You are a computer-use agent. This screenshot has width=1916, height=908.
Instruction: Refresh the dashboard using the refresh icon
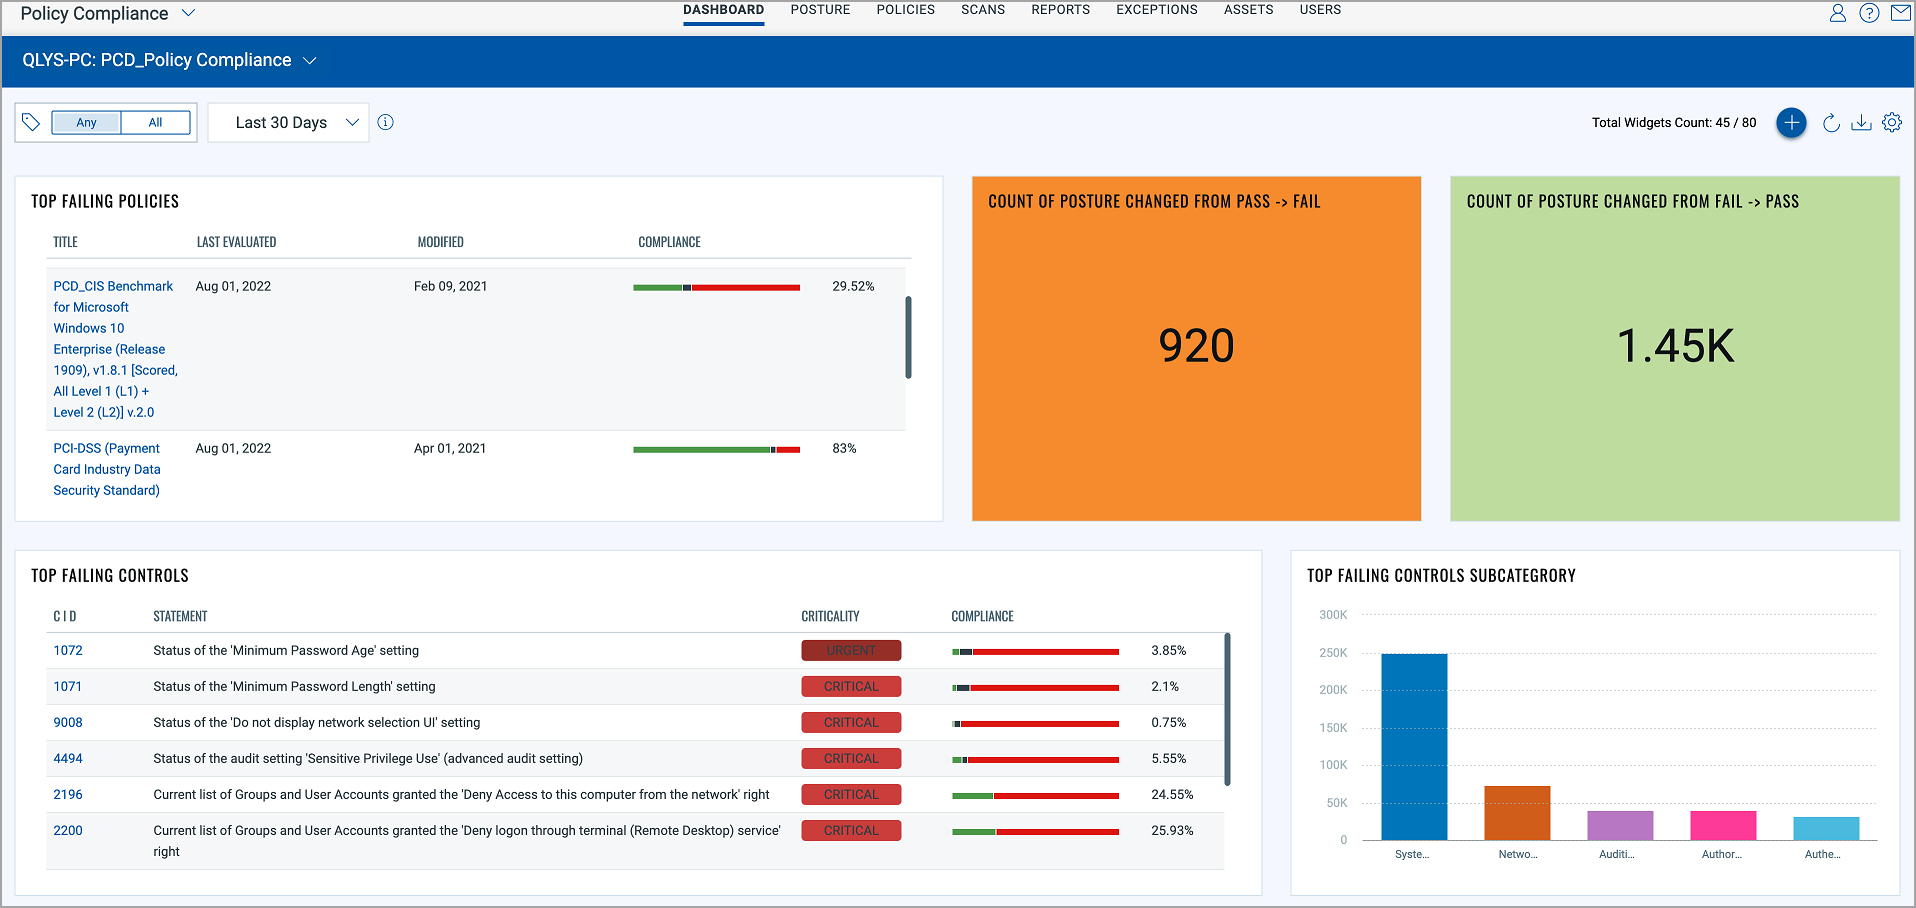pos(1831,122)
